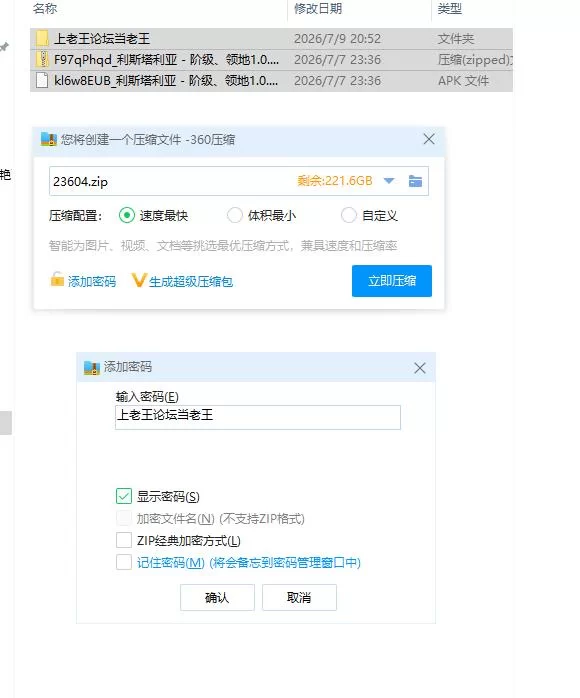Viewport: 580px width, 698px height.
Task: Select the 速度最快 radio button
Action: [x=127, y=215]
